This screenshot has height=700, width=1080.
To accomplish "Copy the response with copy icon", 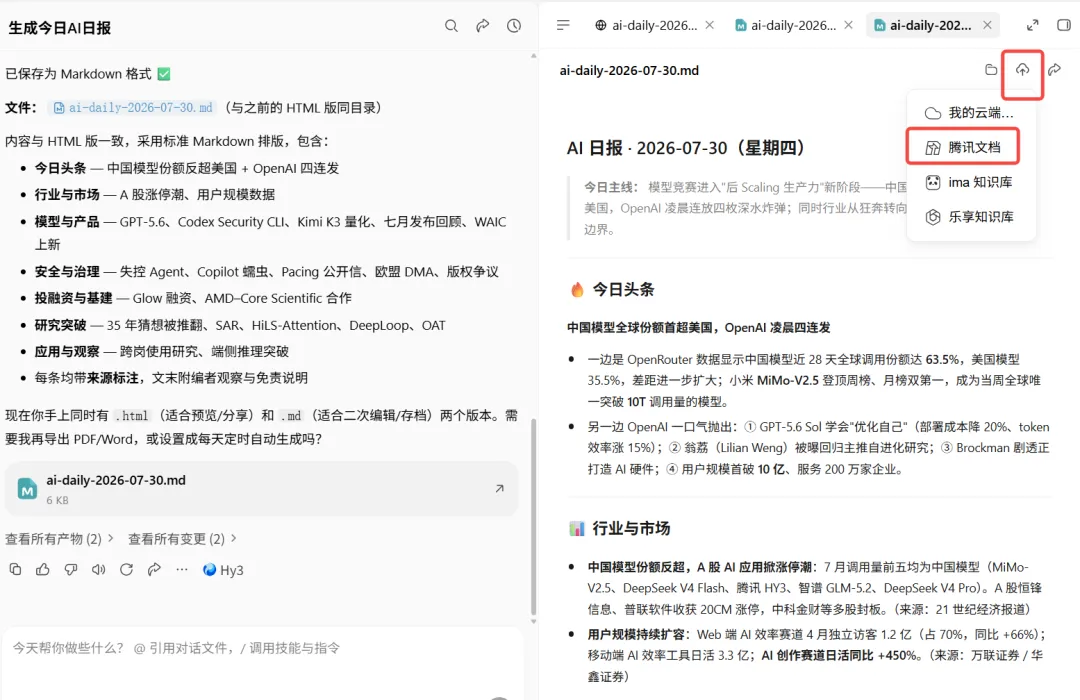I will point(15,569).
